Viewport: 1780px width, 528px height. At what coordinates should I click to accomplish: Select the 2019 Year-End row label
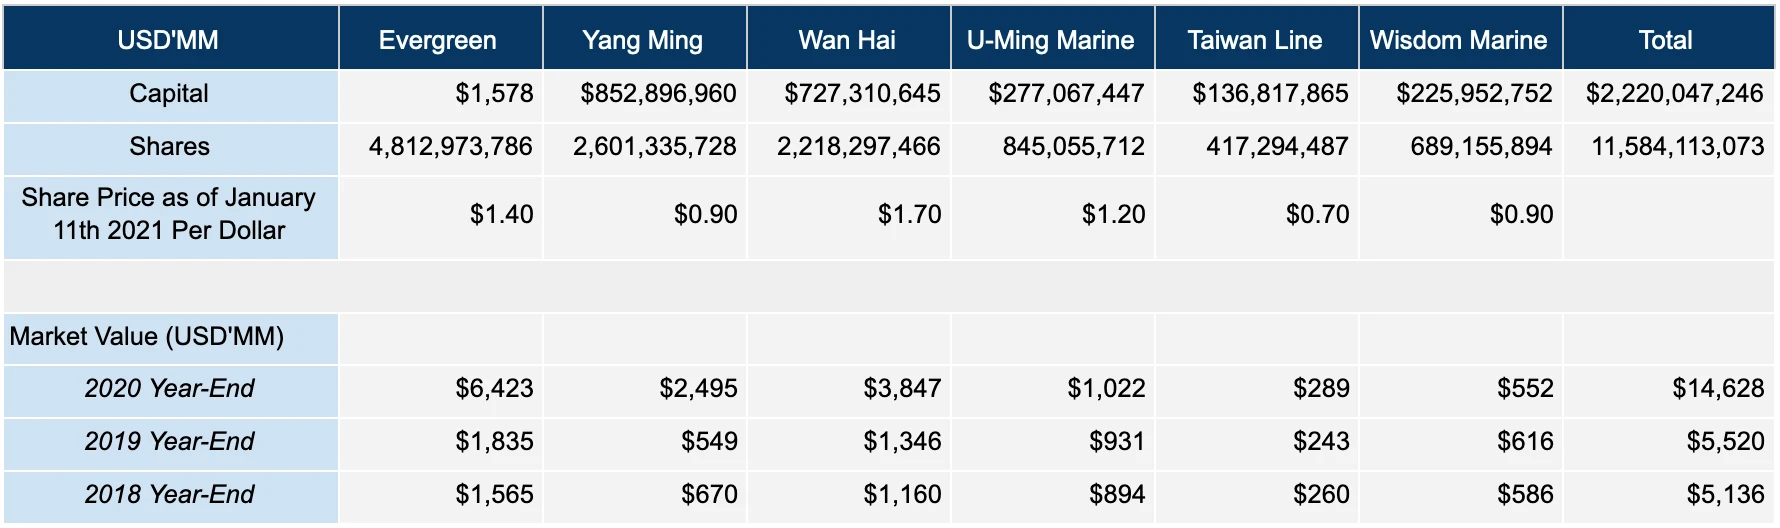point(169,441)
